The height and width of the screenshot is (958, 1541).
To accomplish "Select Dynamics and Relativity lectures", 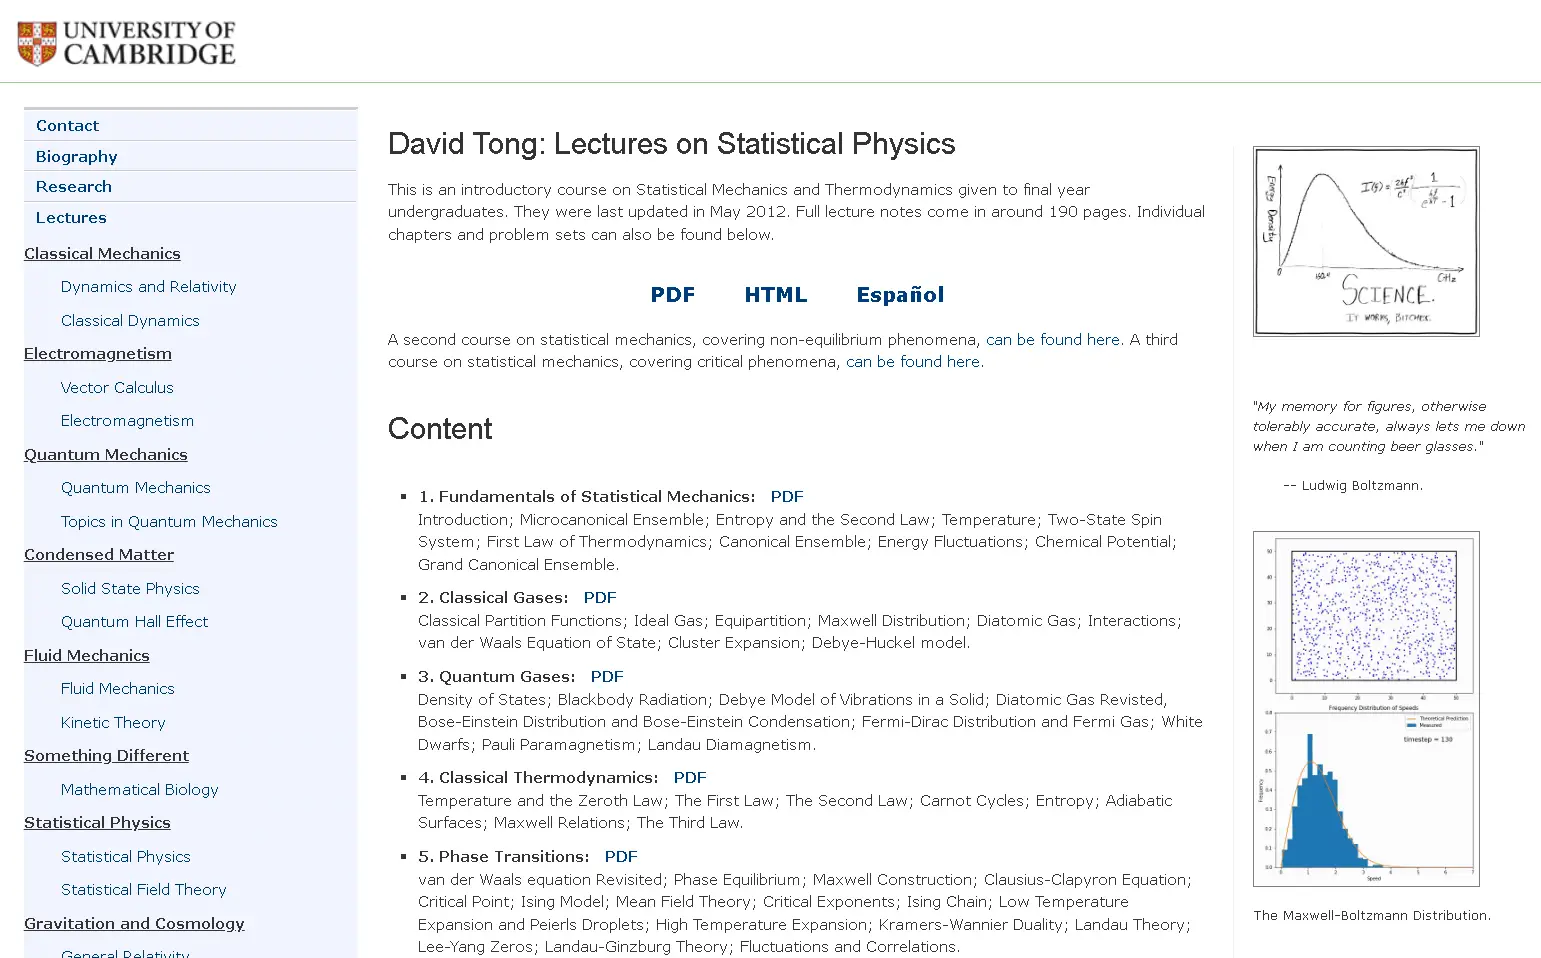I will click(x=148, y=286).
